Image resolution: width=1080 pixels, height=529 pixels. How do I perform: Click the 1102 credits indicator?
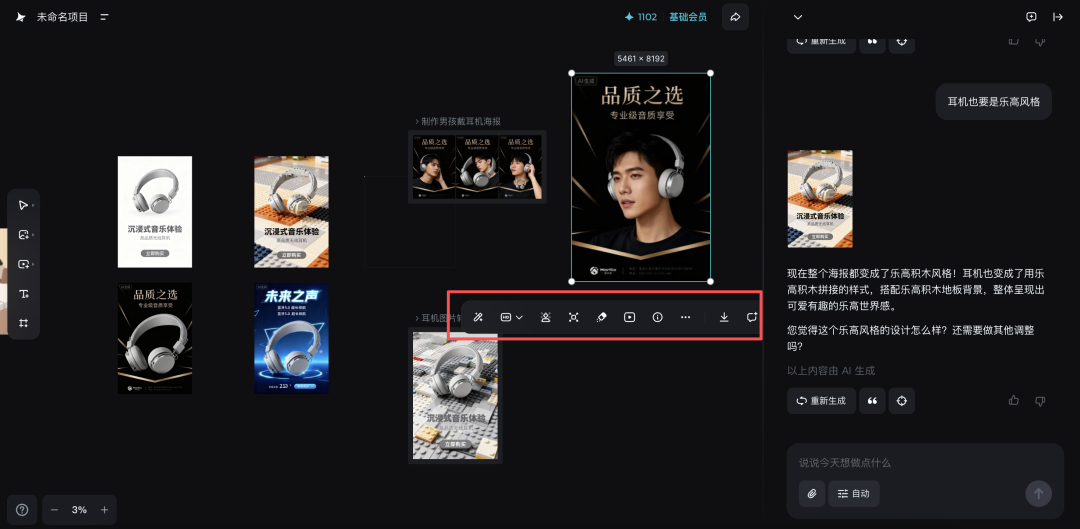coord(641,17)
